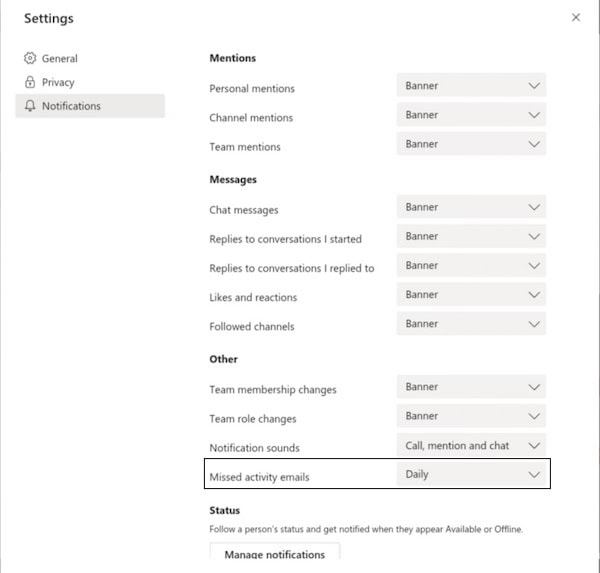Change the Chat messages notification setting

471,207
